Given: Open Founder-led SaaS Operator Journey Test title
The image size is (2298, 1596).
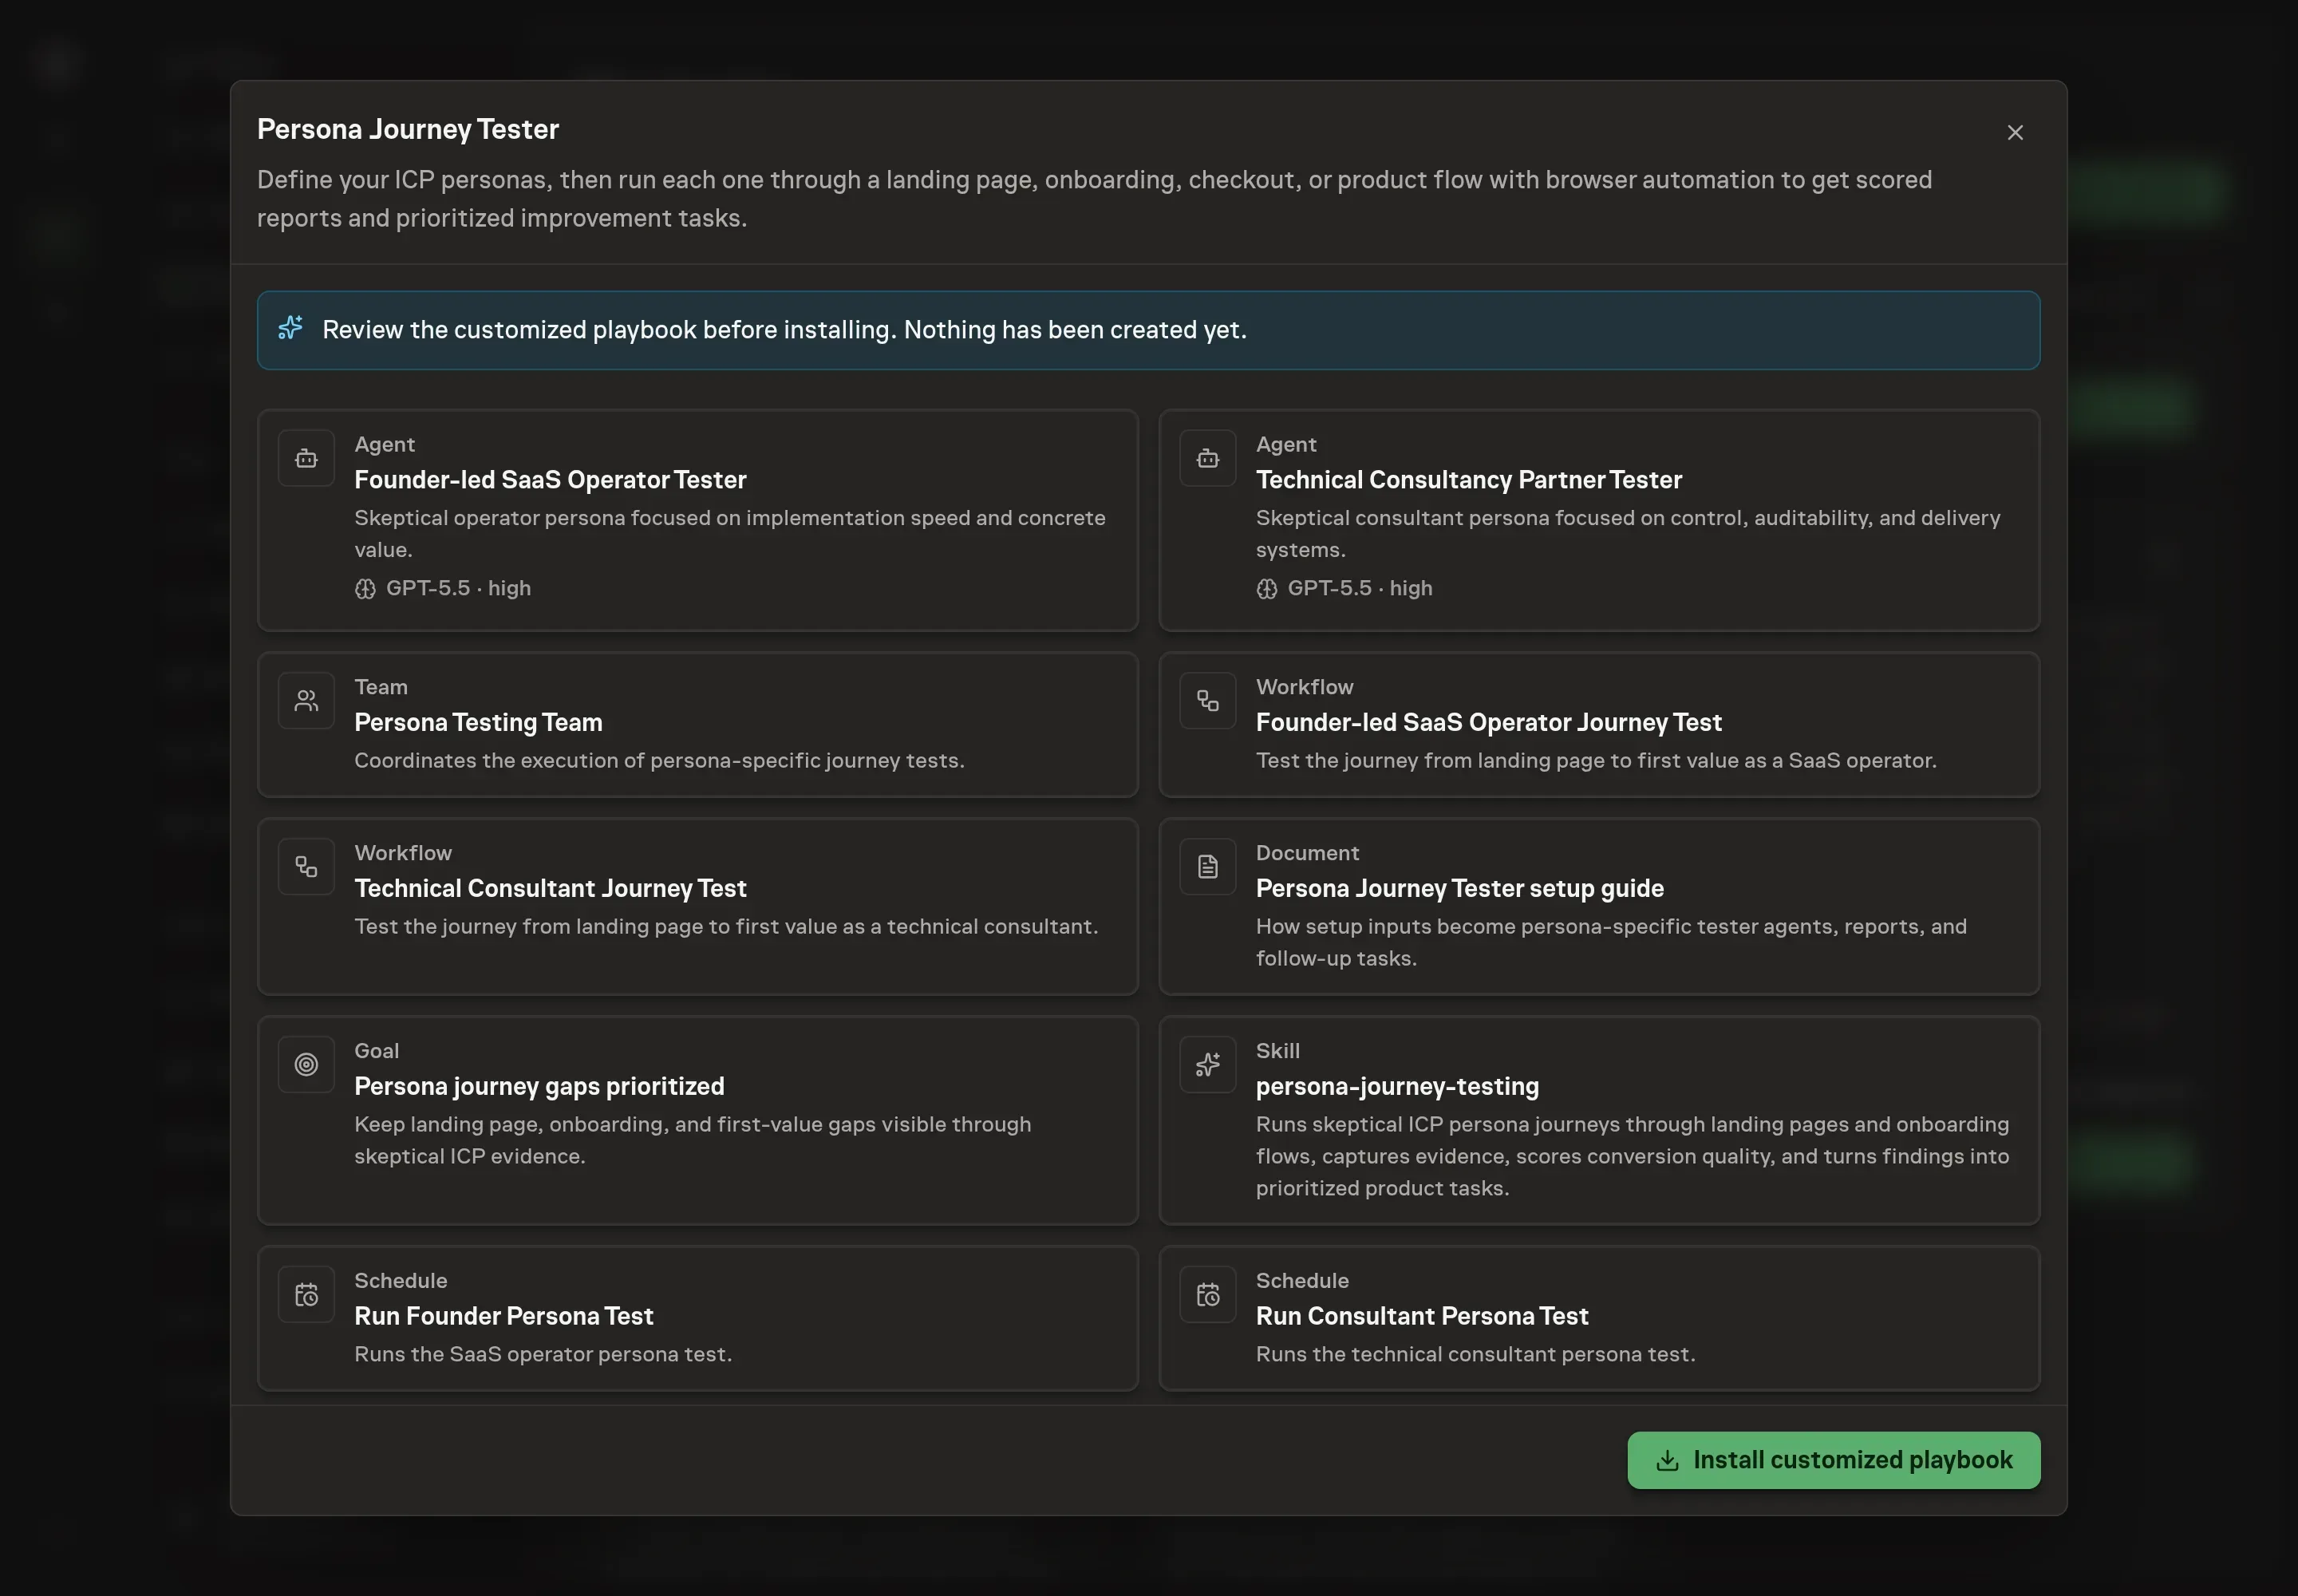Looking at the screenshot, I should [x=1488, y=722].
